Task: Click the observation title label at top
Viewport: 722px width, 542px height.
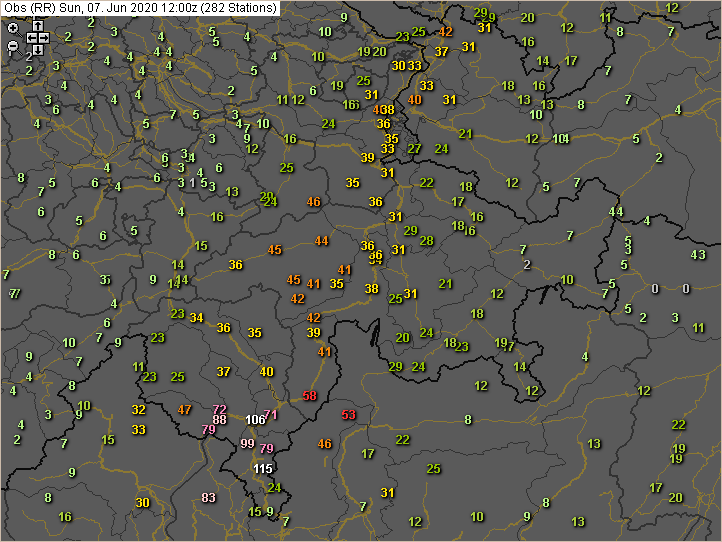Action: (140, 8)
